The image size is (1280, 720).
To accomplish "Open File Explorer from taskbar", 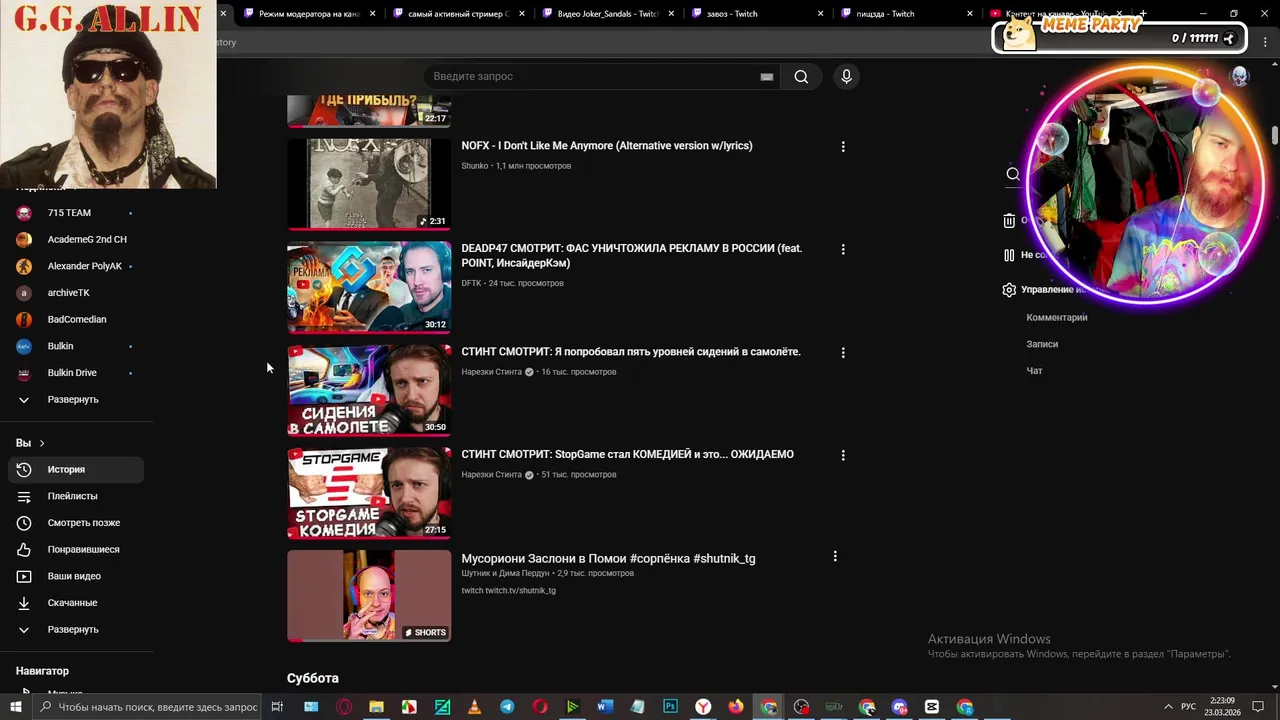I will pyautogui.click(x=376, y=707).
